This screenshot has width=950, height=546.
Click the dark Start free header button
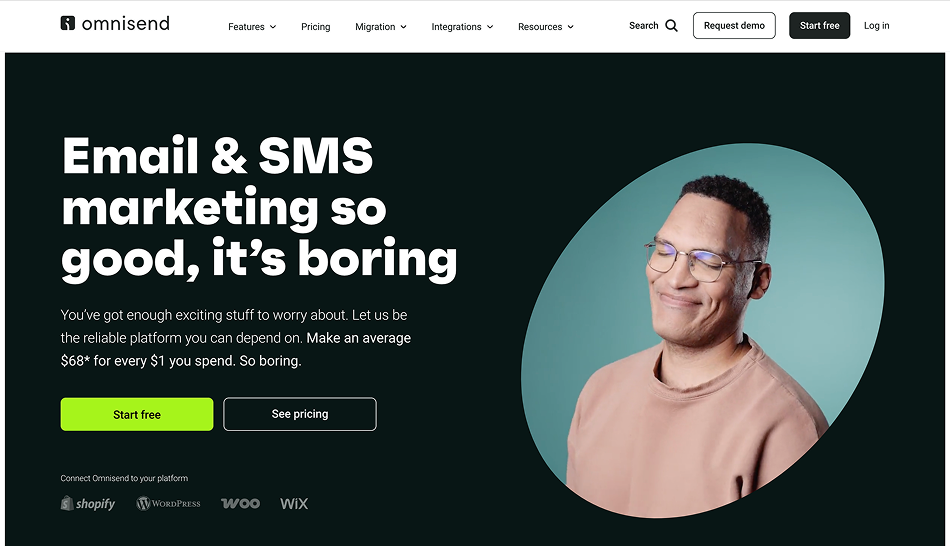pos(820,25)
